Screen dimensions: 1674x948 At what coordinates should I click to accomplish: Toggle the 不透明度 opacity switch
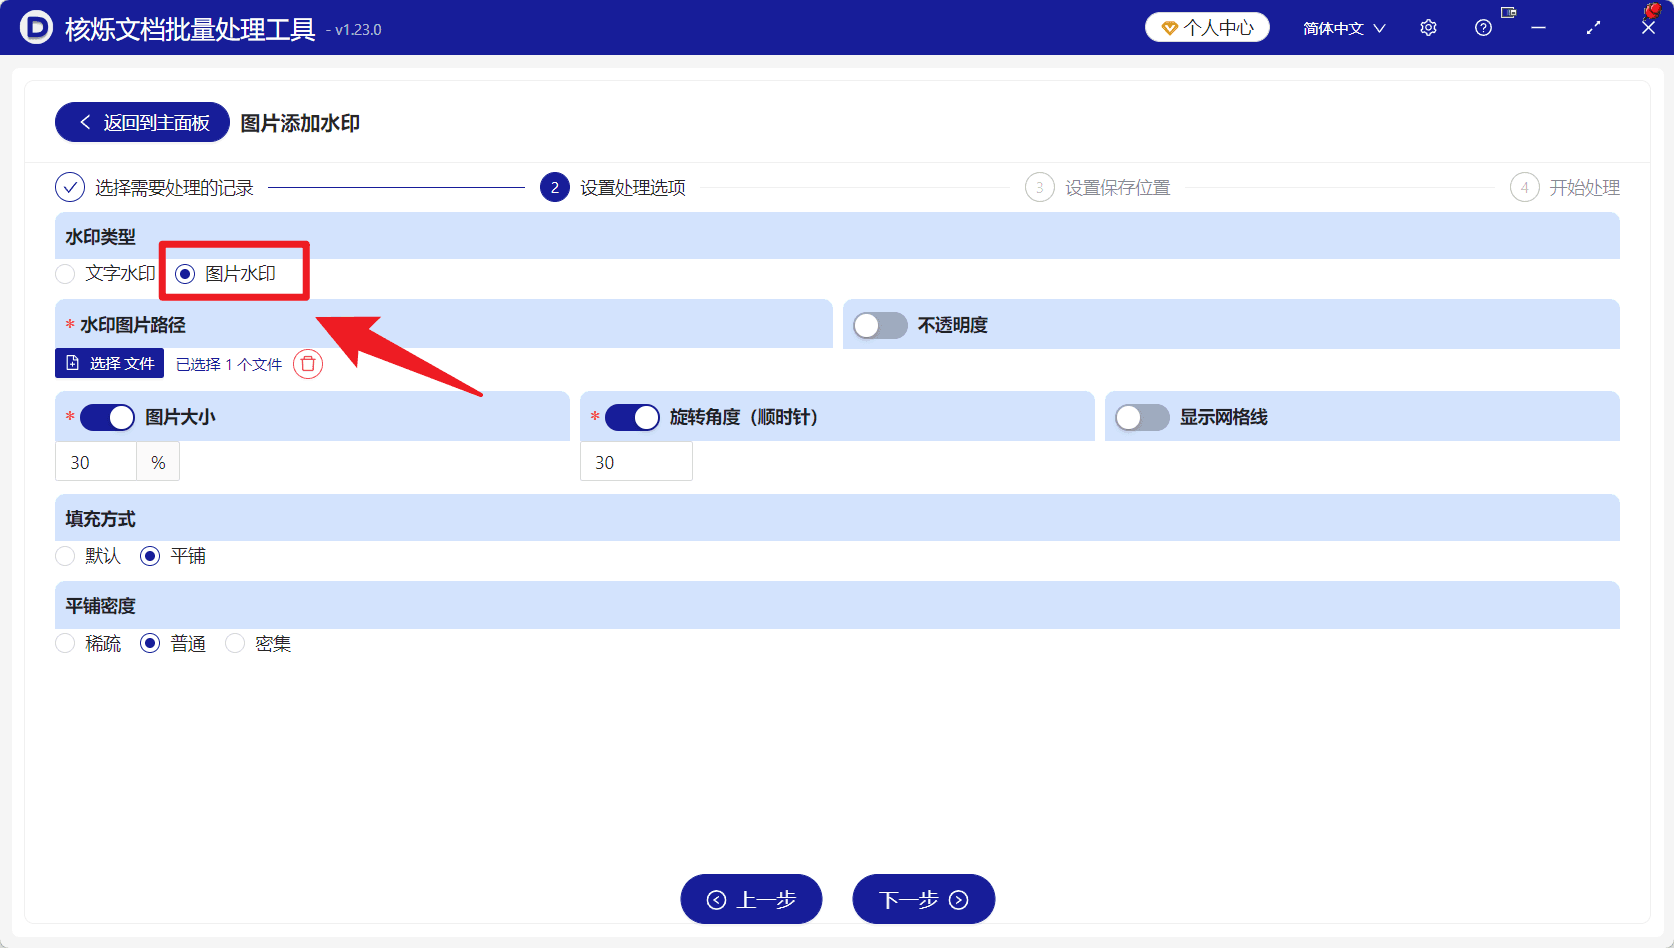(880, 325)
